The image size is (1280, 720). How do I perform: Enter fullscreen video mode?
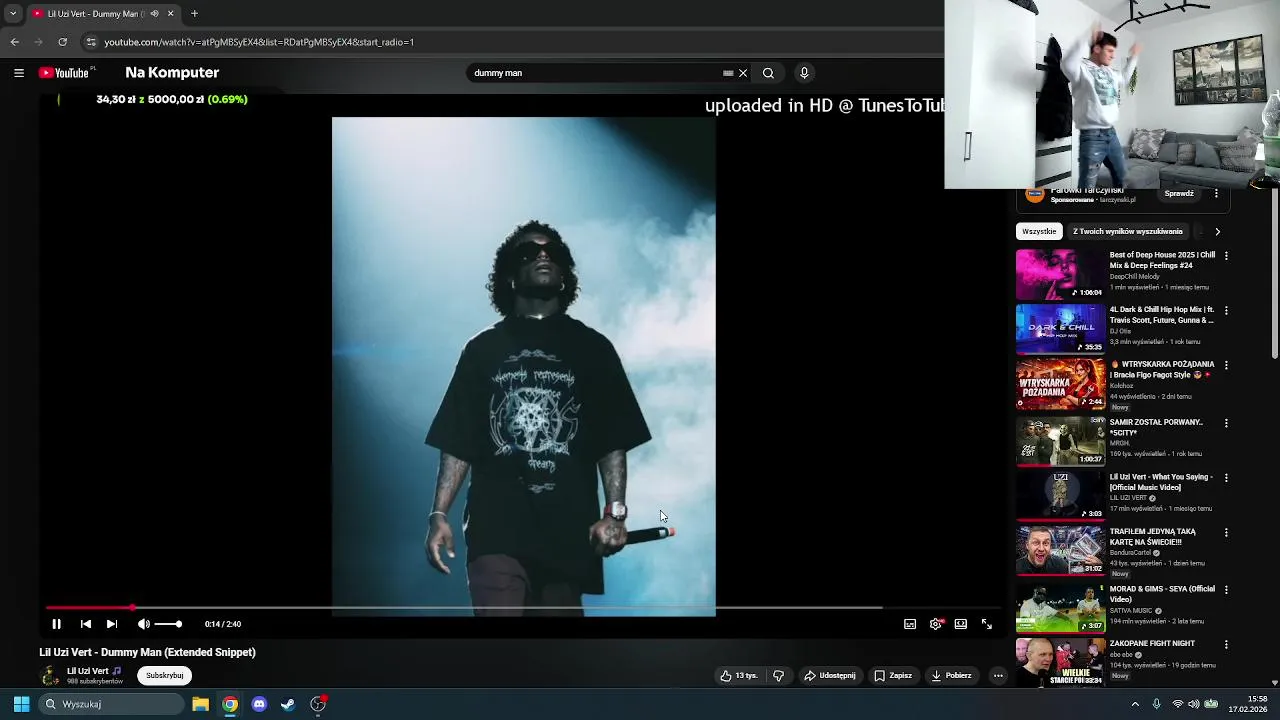[987, 624]
